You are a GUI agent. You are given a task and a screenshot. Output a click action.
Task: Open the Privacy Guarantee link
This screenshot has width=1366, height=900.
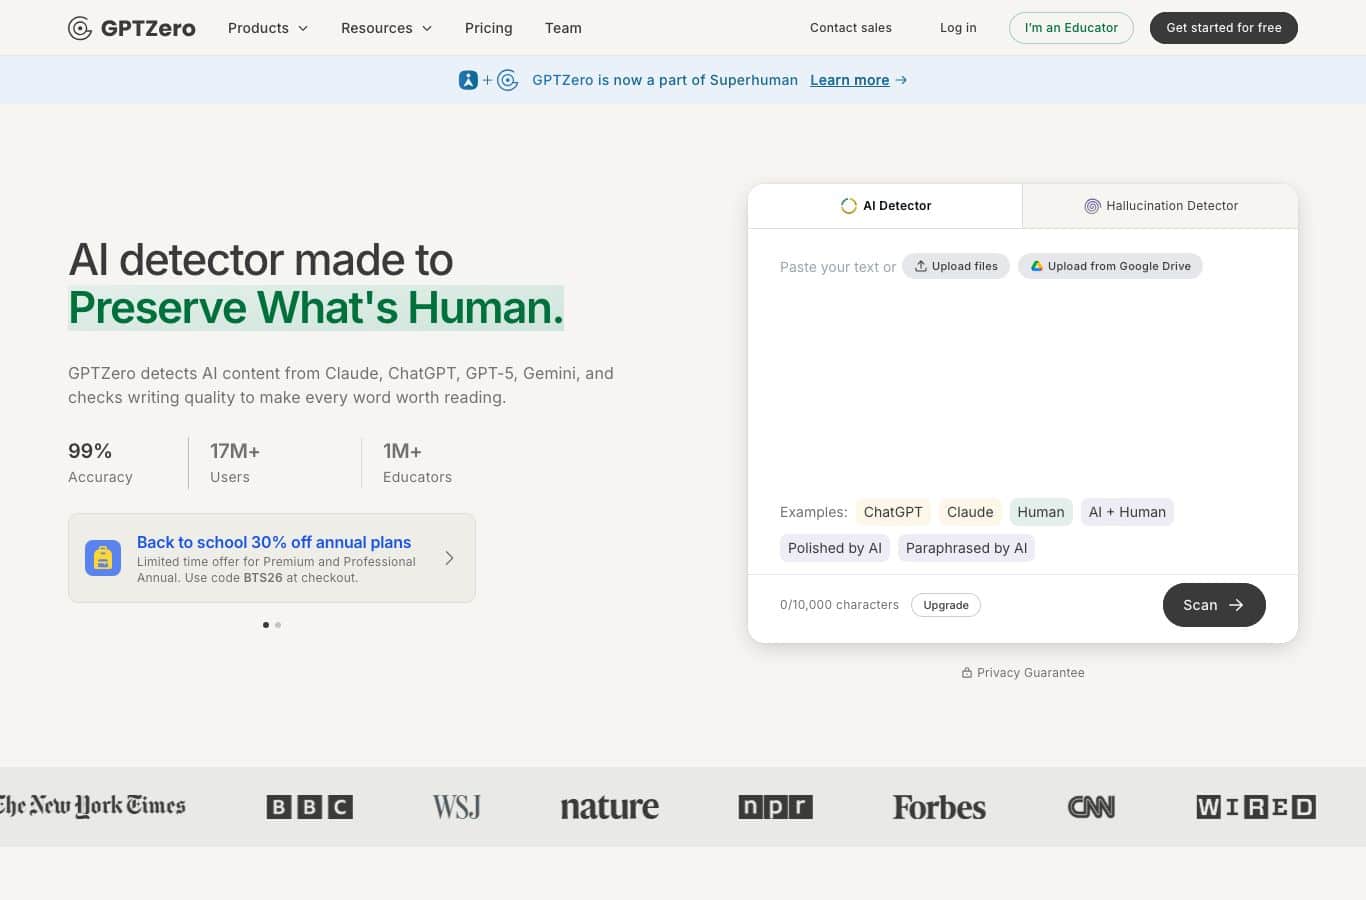pos(1023,673)
